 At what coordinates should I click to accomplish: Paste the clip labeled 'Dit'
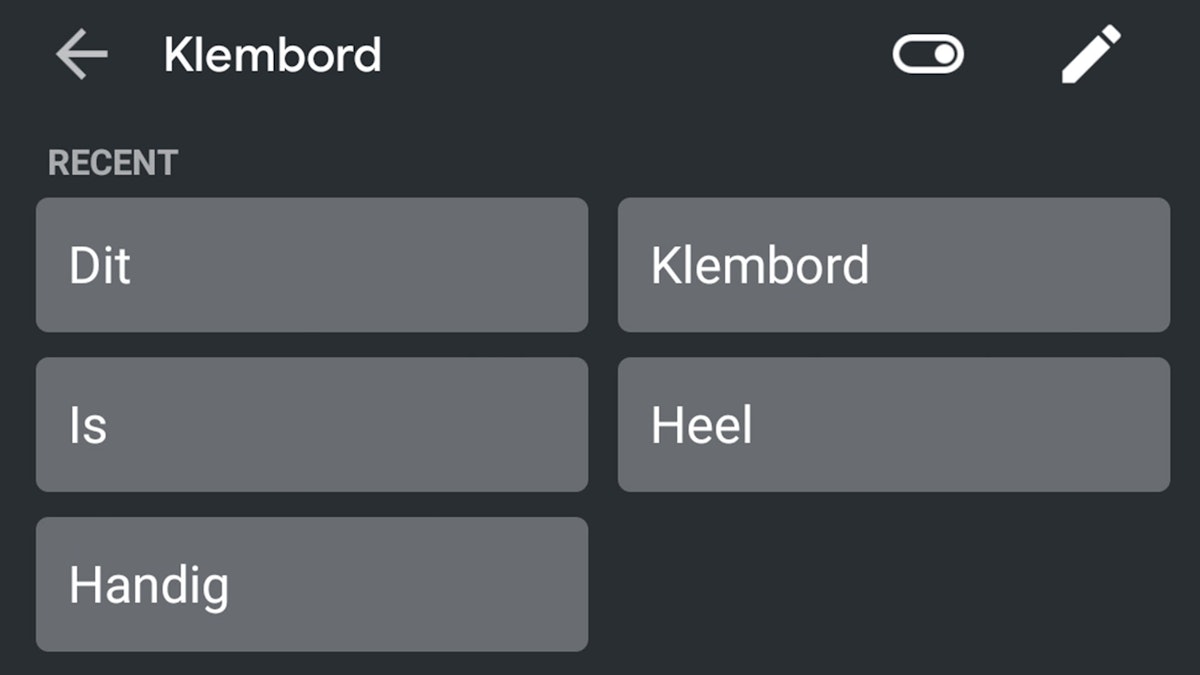pos(312,265)
